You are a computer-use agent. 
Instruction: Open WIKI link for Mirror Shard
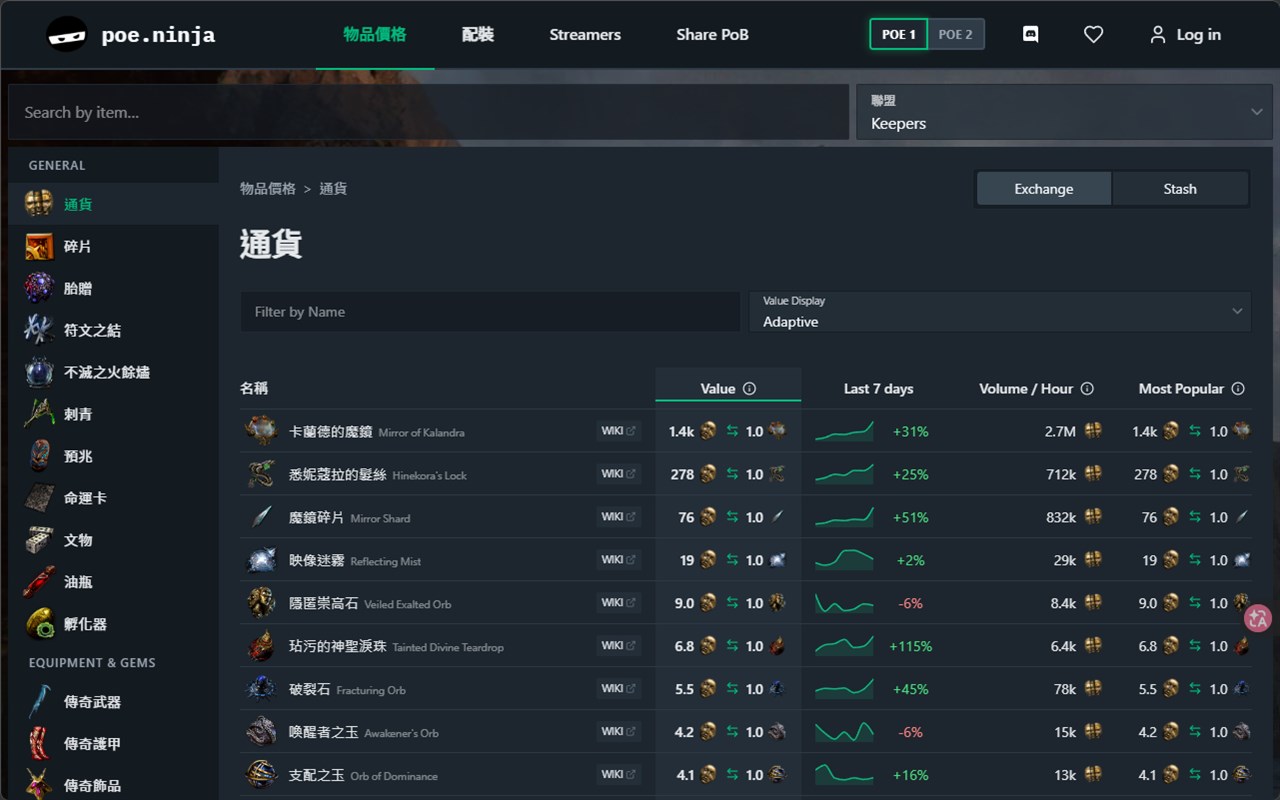coord(617,517)
